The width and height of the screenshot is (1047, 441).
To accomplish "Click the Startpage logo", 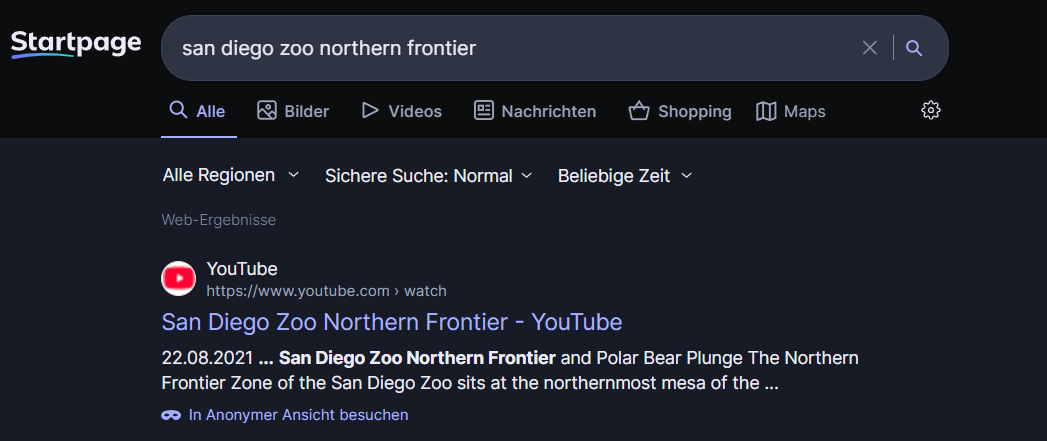I will click(x=75, y=45).
